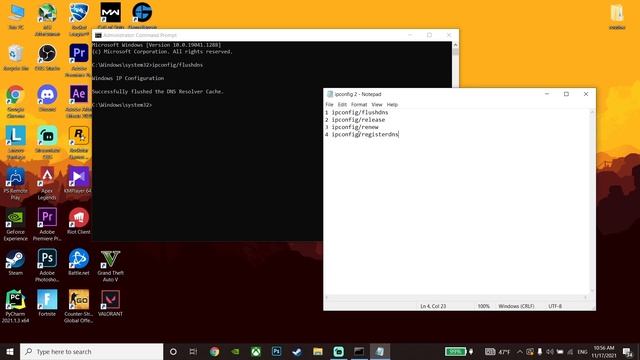Image resolution: width=640 pixels, height=360 pixels.
Task: Launch Counter-Strike Global Offensive shortcut
Action: pos(79,306)
